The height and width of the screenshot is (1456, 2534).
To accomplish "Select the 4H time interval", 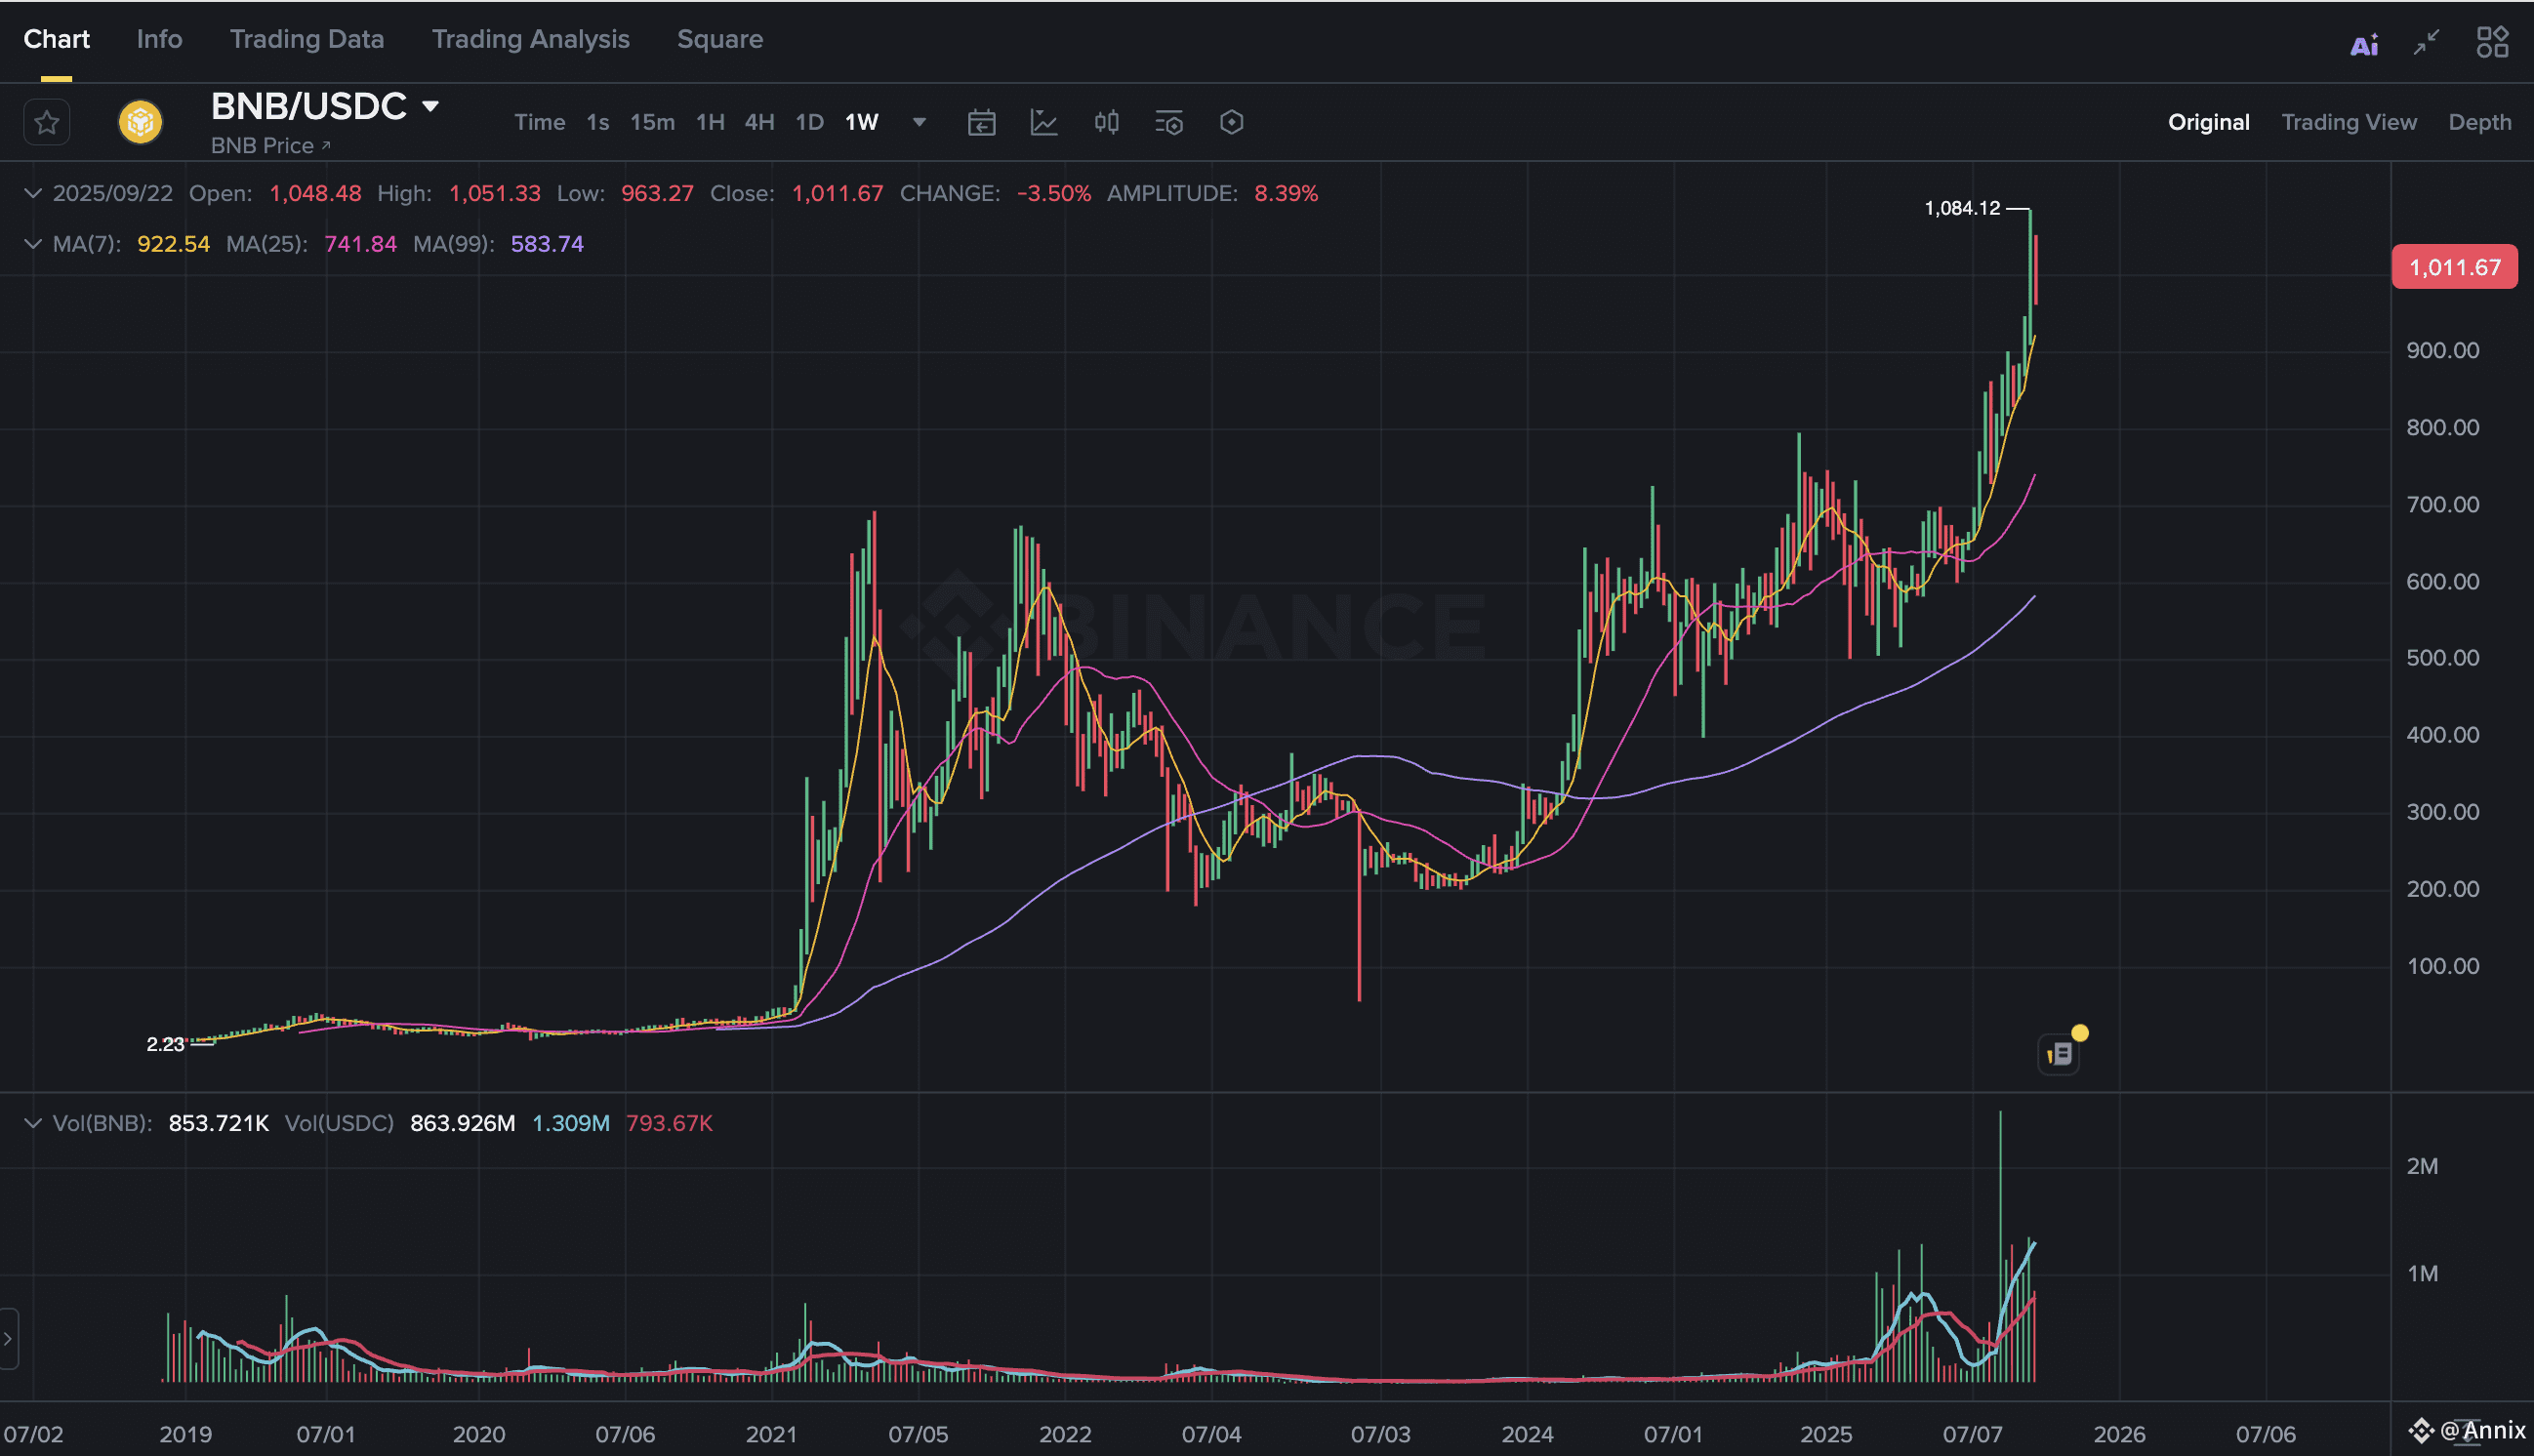I will (759, 122).
